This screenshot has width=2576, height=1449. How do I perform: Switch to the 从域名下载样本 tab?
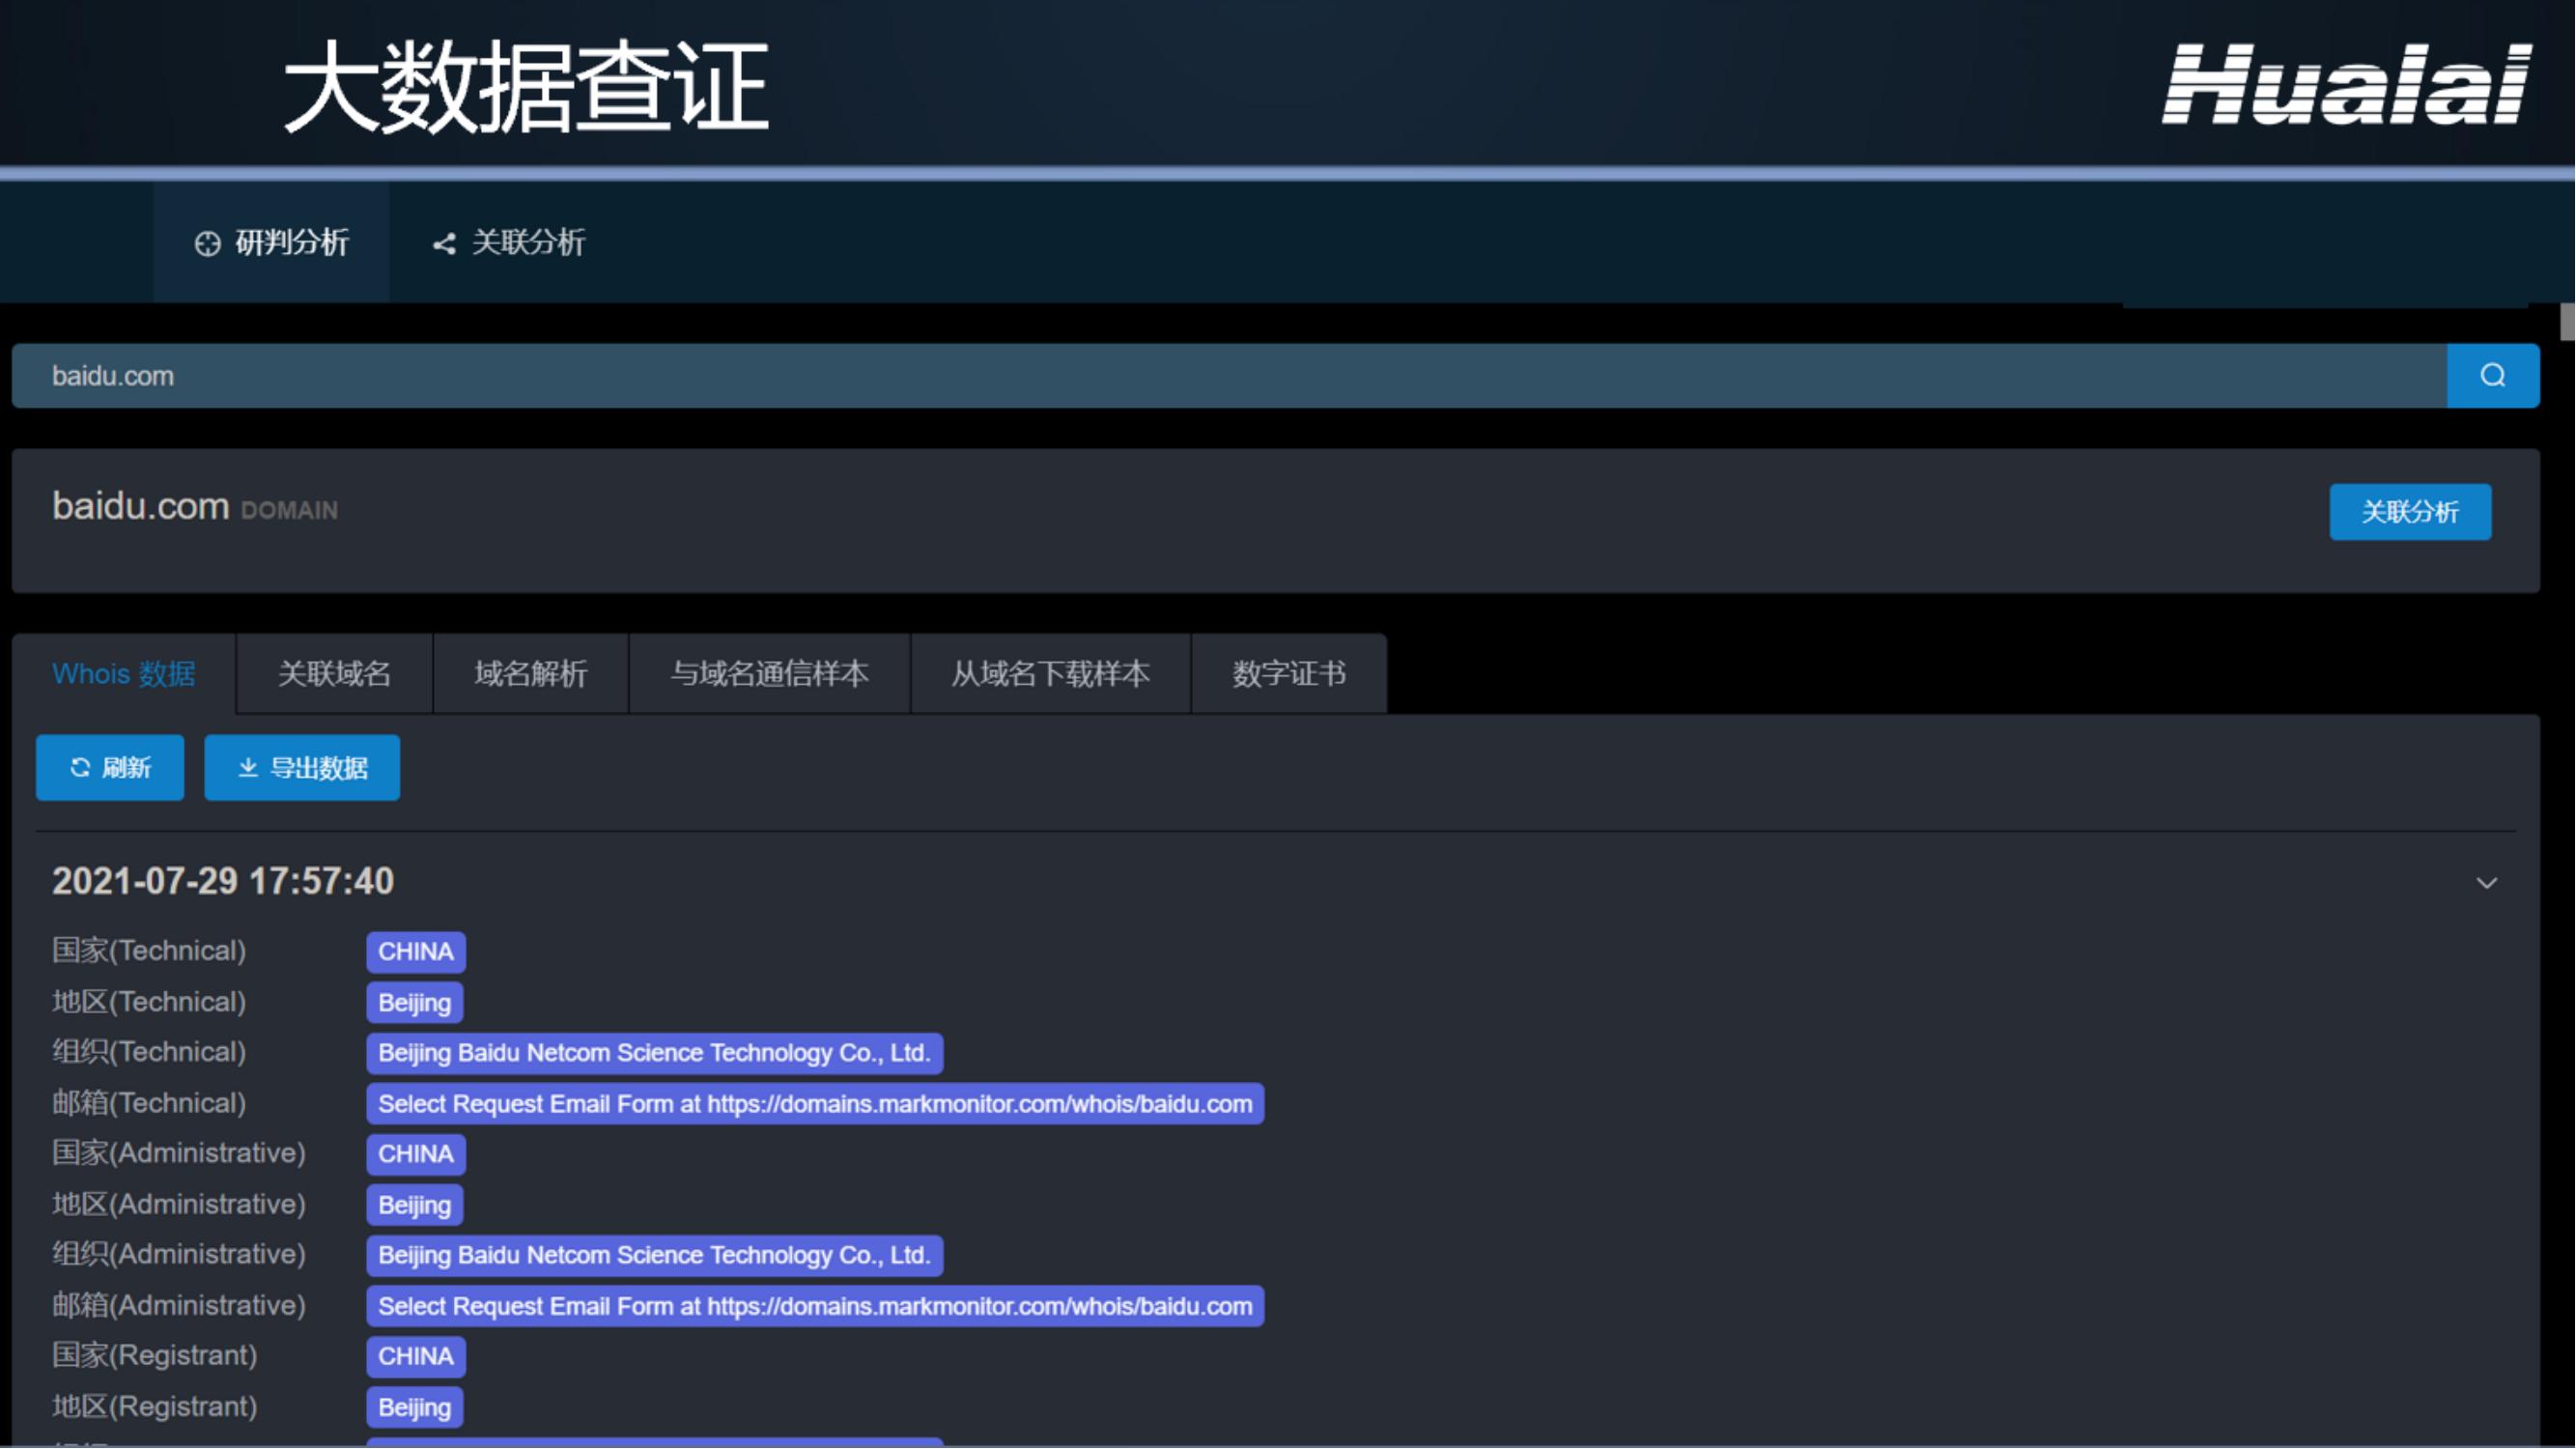coord(1050,674)
